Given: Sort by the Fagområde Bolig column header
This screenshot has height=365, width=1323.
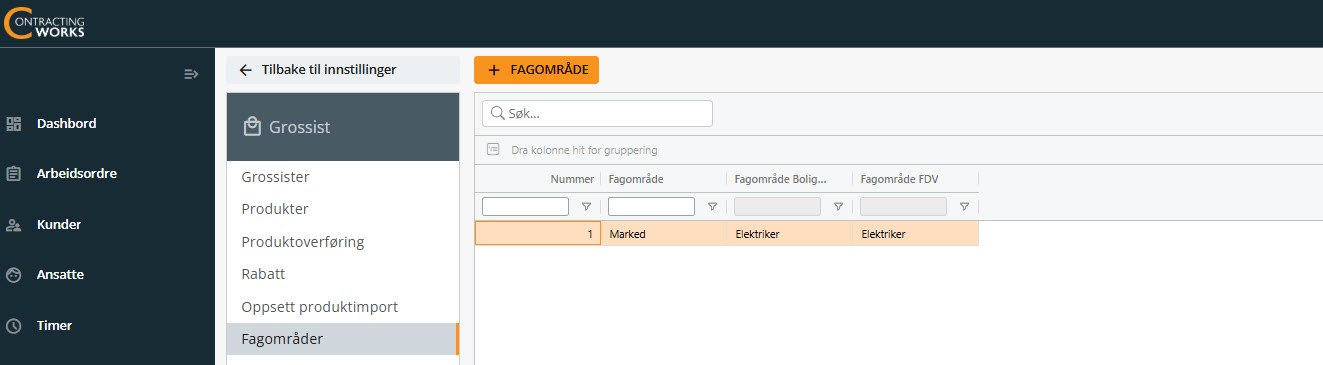Looking at the screenshot, I should pyautogui.click(x=789, y=179).
